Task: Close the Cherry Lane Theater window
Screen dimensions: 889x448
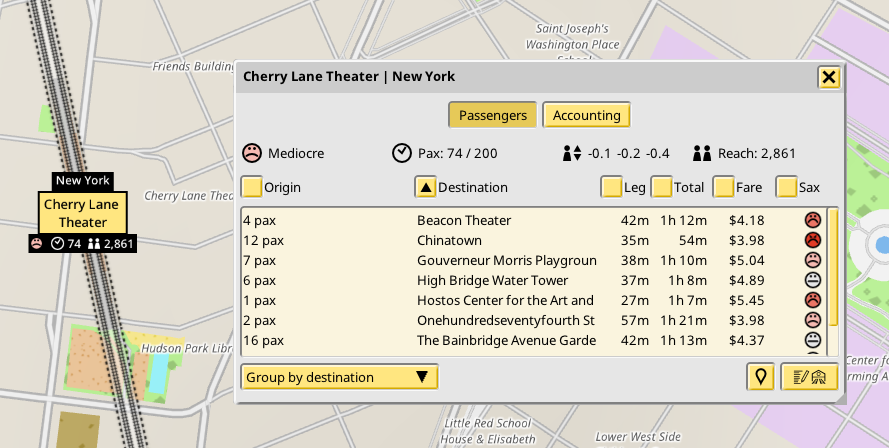Action: pyautogui.click(x=828, y=77)
